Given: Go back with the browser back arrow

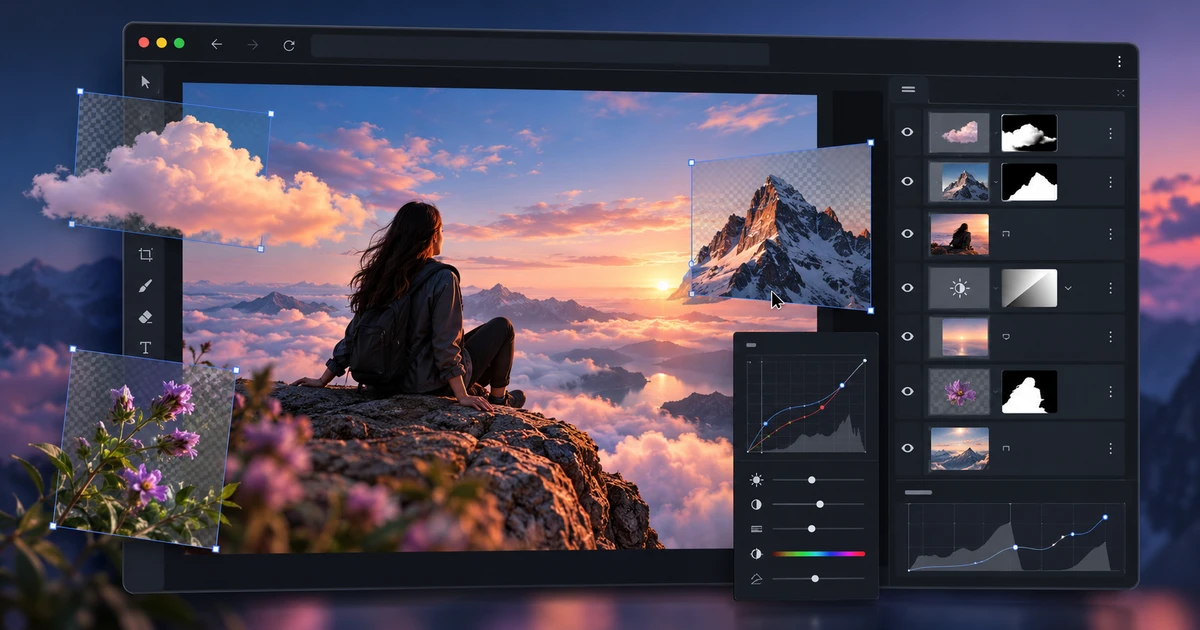Looking at the screenshot, I should tap(216, 44).
